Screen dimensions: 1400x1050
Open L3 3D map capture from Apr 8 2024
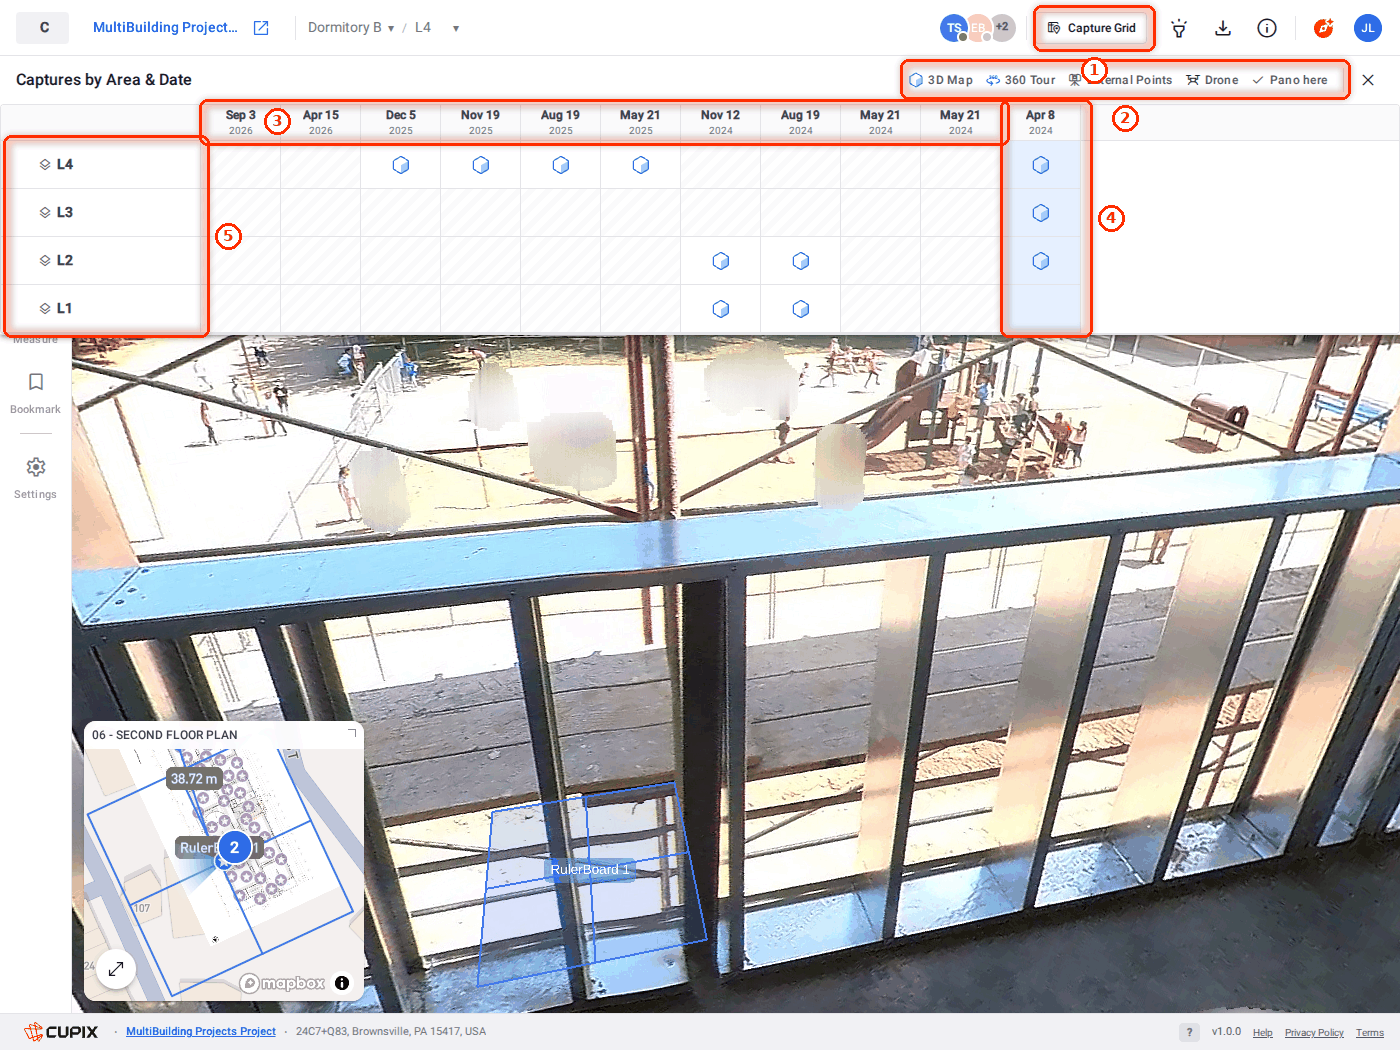1041,213
